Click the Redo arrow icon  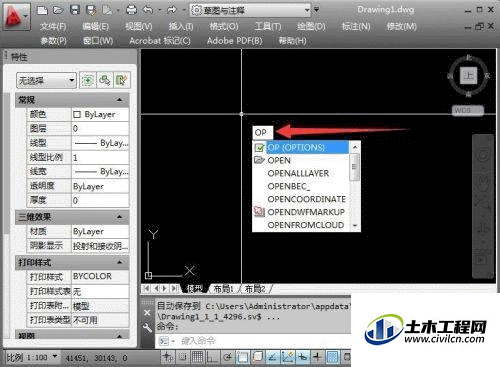pos(172,10)
